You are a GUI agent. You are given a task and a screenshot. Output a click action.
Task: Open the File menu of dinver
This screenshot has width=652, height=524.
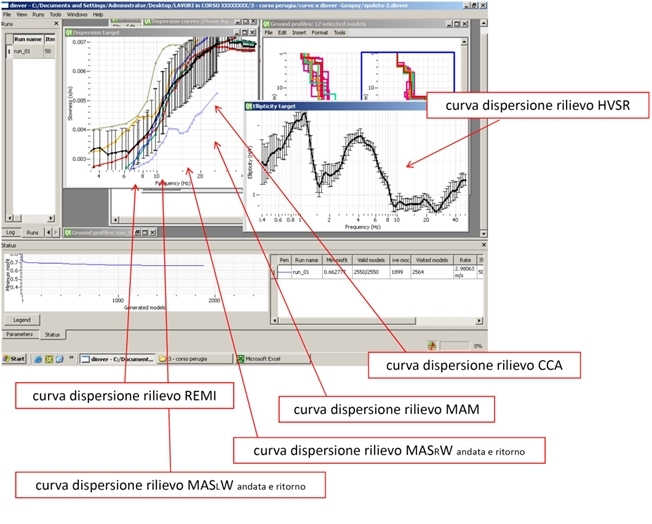tap(7, 14)
